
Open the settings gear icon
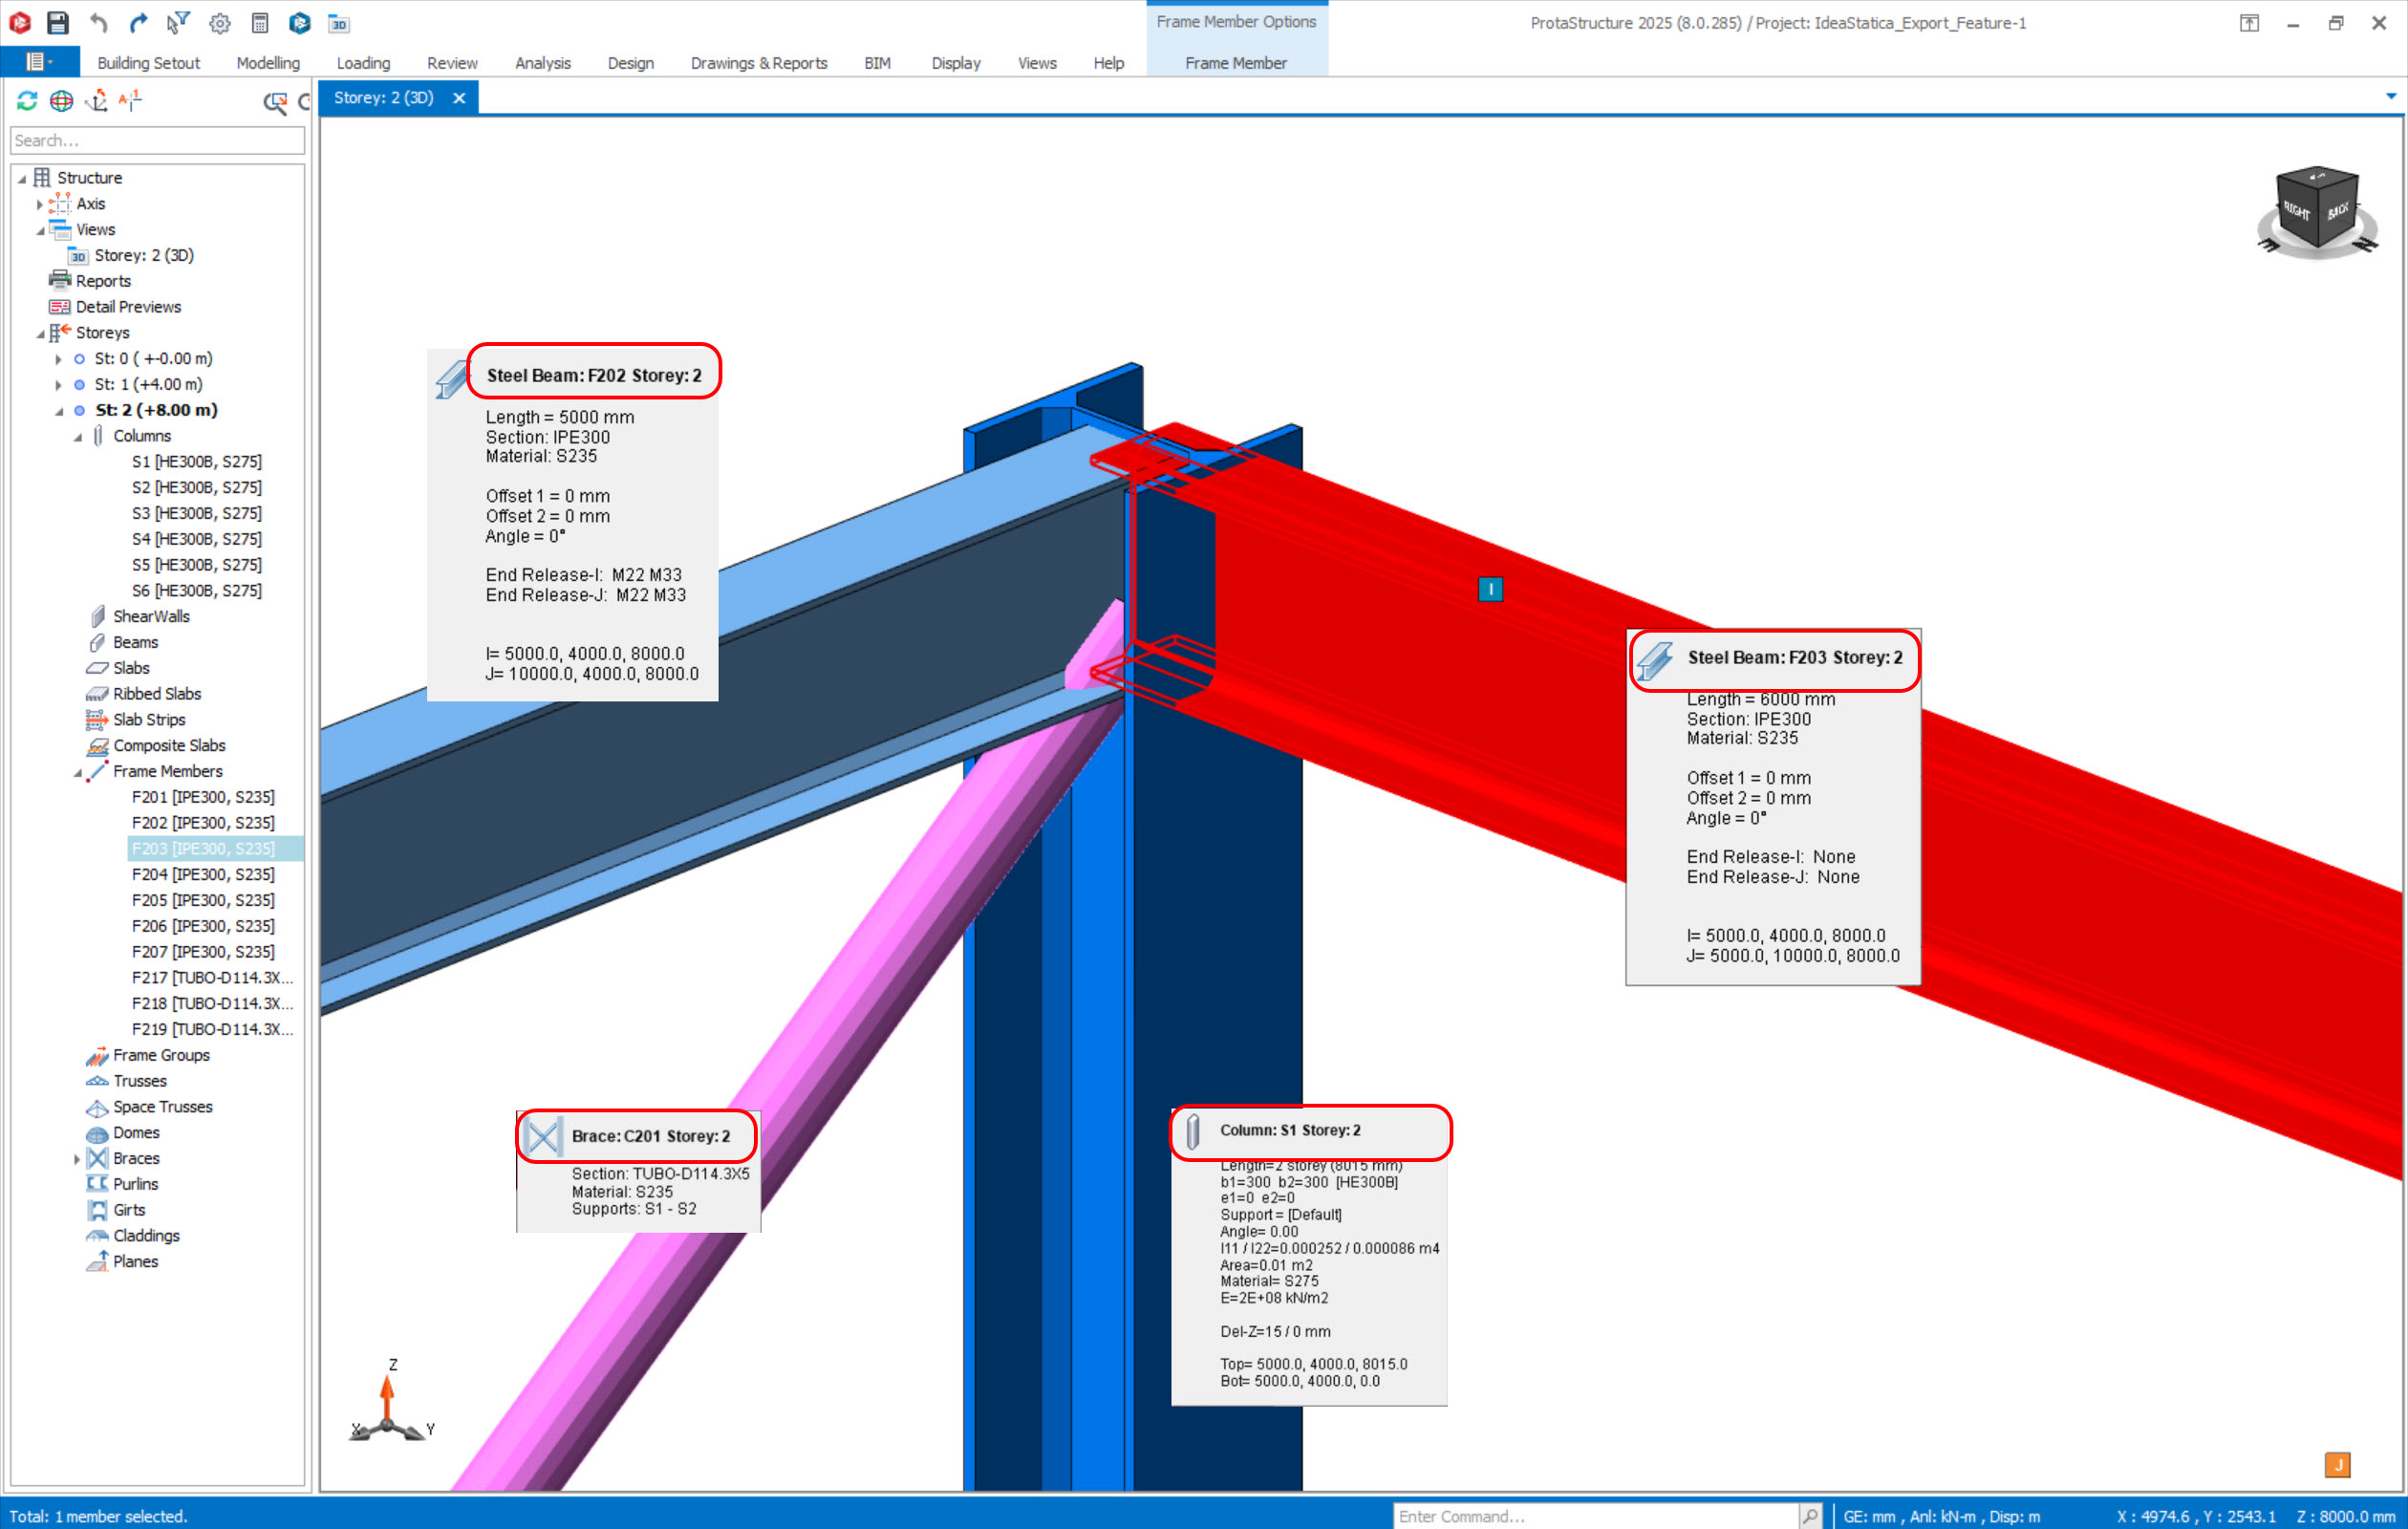pos(220,22)
